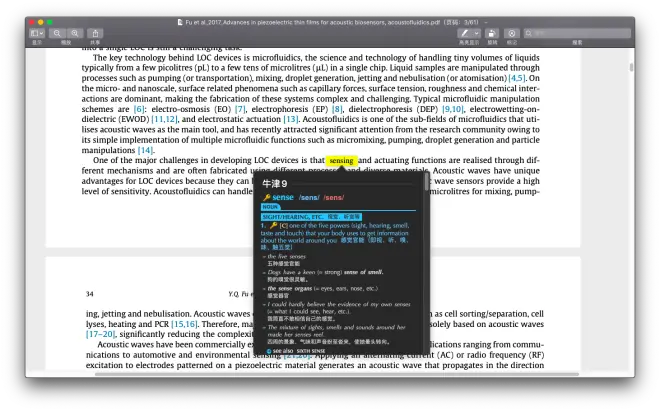Viewport: 660px width, 411px height.
Task: Open the sidebar view options menu
Action: [x=37, y=33]
